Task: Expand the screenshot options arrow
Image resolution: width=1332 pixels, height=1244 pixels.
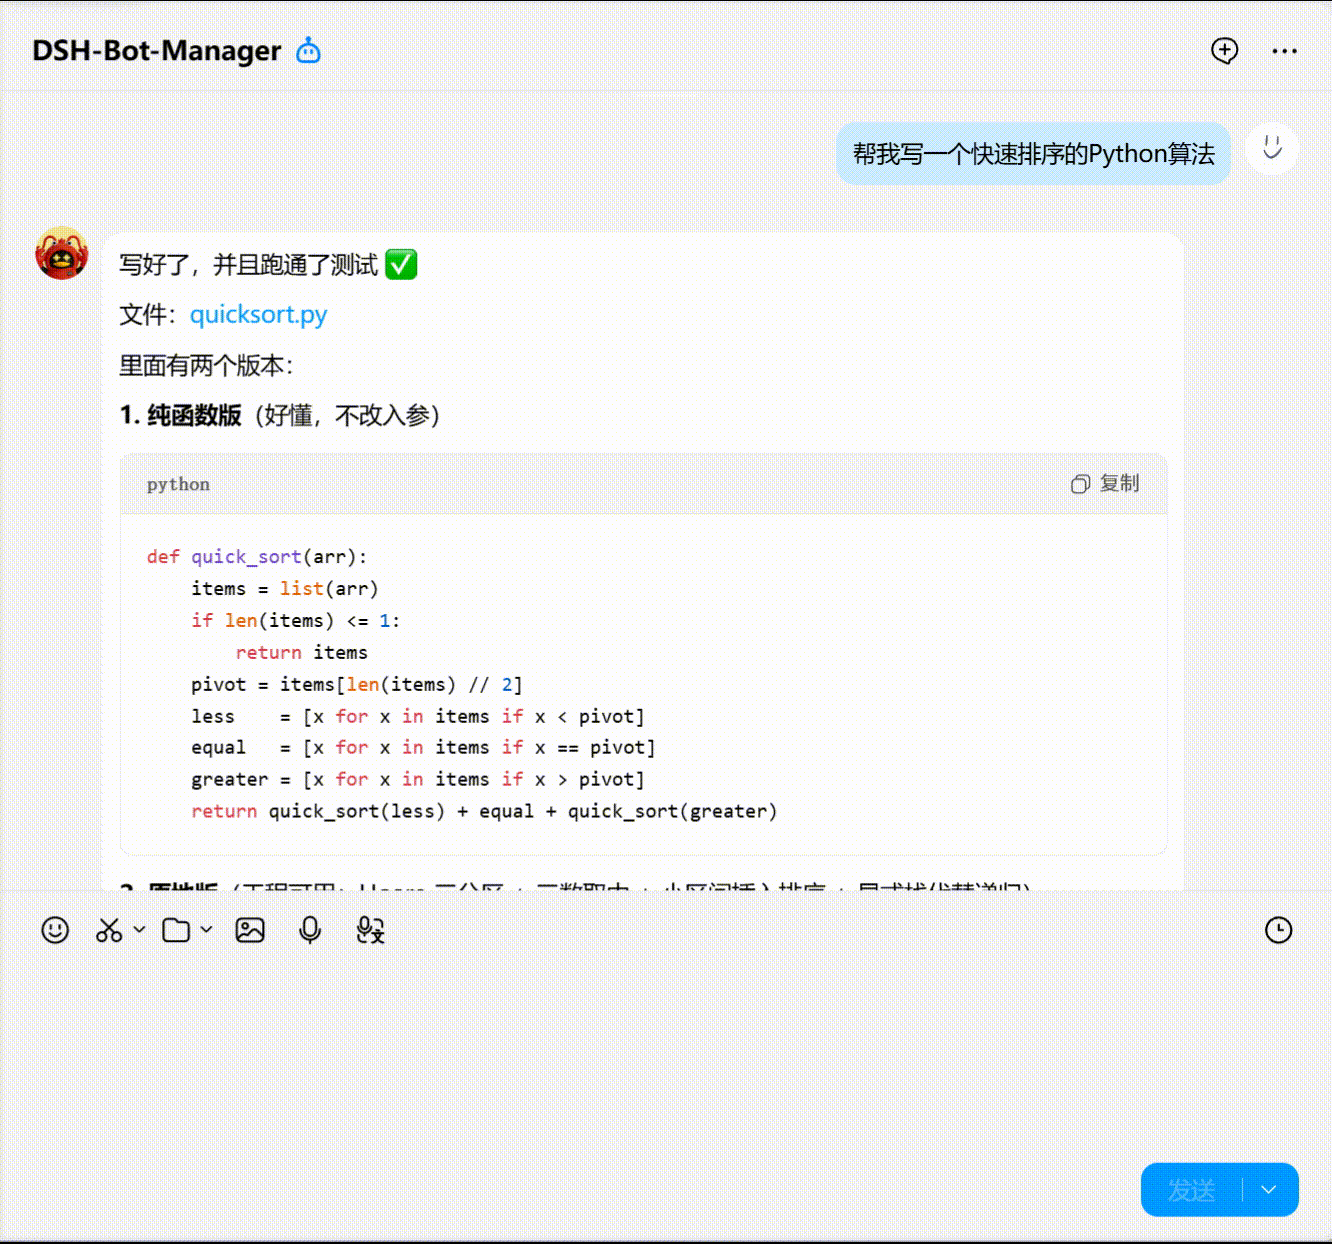Action: tap(139, 929)
